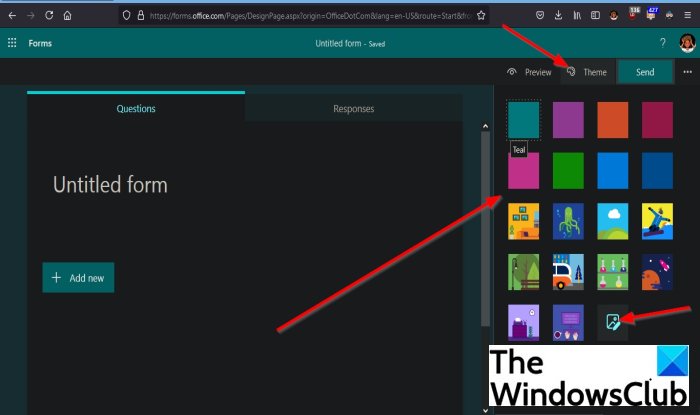Go to Forms home page
Image resolution: width=700 pixels, height=415 pixels.
pos(40,43)
